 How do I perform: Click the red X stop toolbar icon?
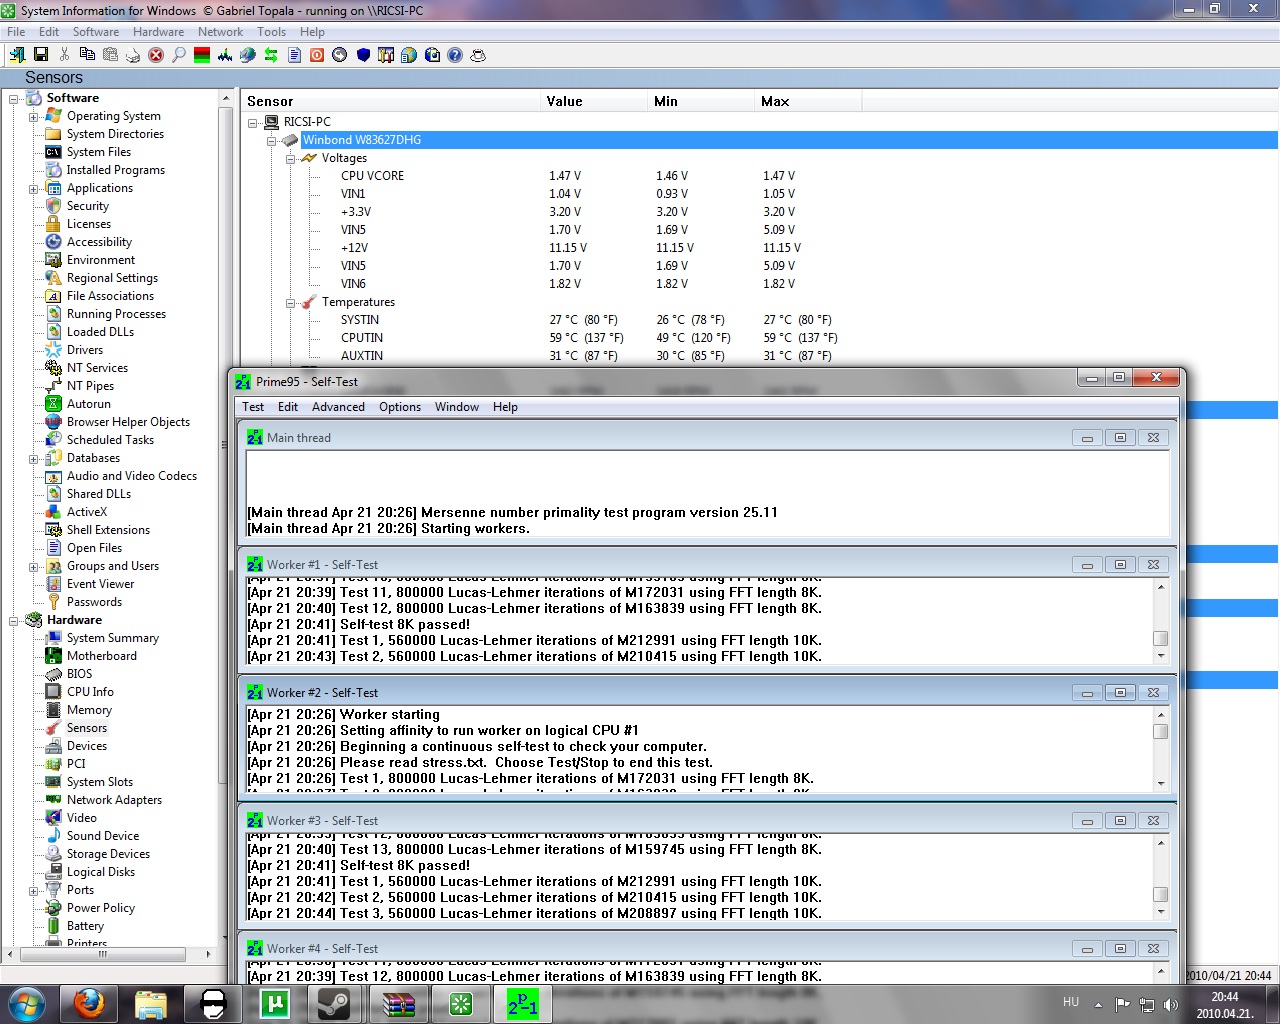(x=156, y=55)
